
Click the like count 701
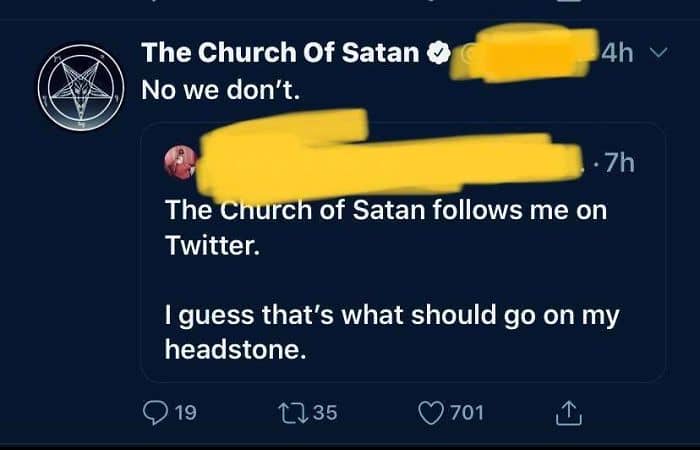pos(466,411)
